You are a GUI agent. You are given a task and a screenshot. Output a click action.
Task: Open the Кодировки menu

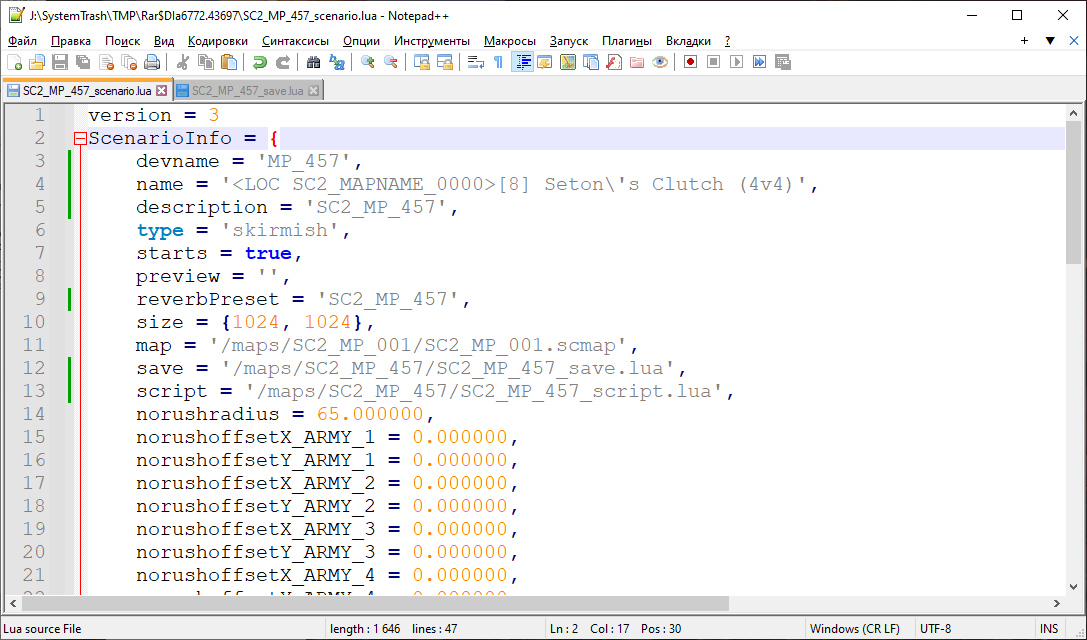click(218, 41)
